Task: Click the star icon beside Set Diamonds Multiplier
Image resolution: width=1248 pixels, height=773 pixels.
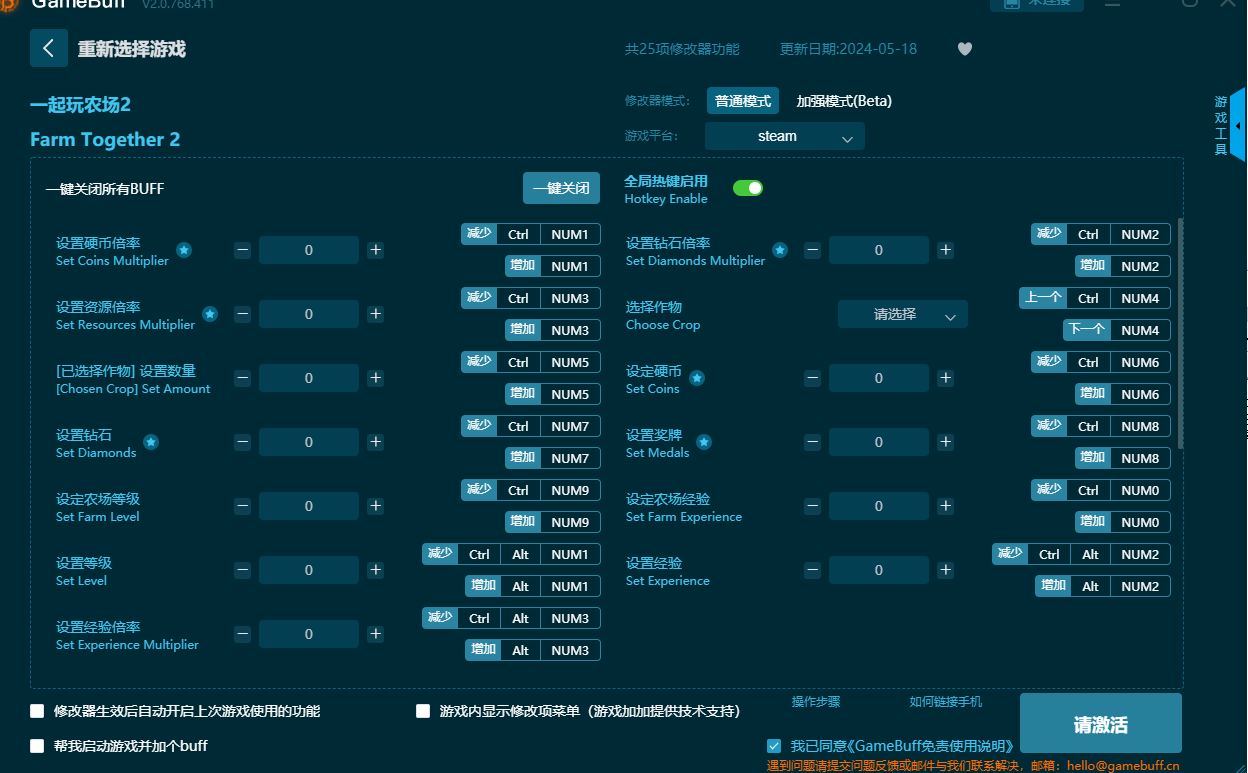Action: [780, 250]
